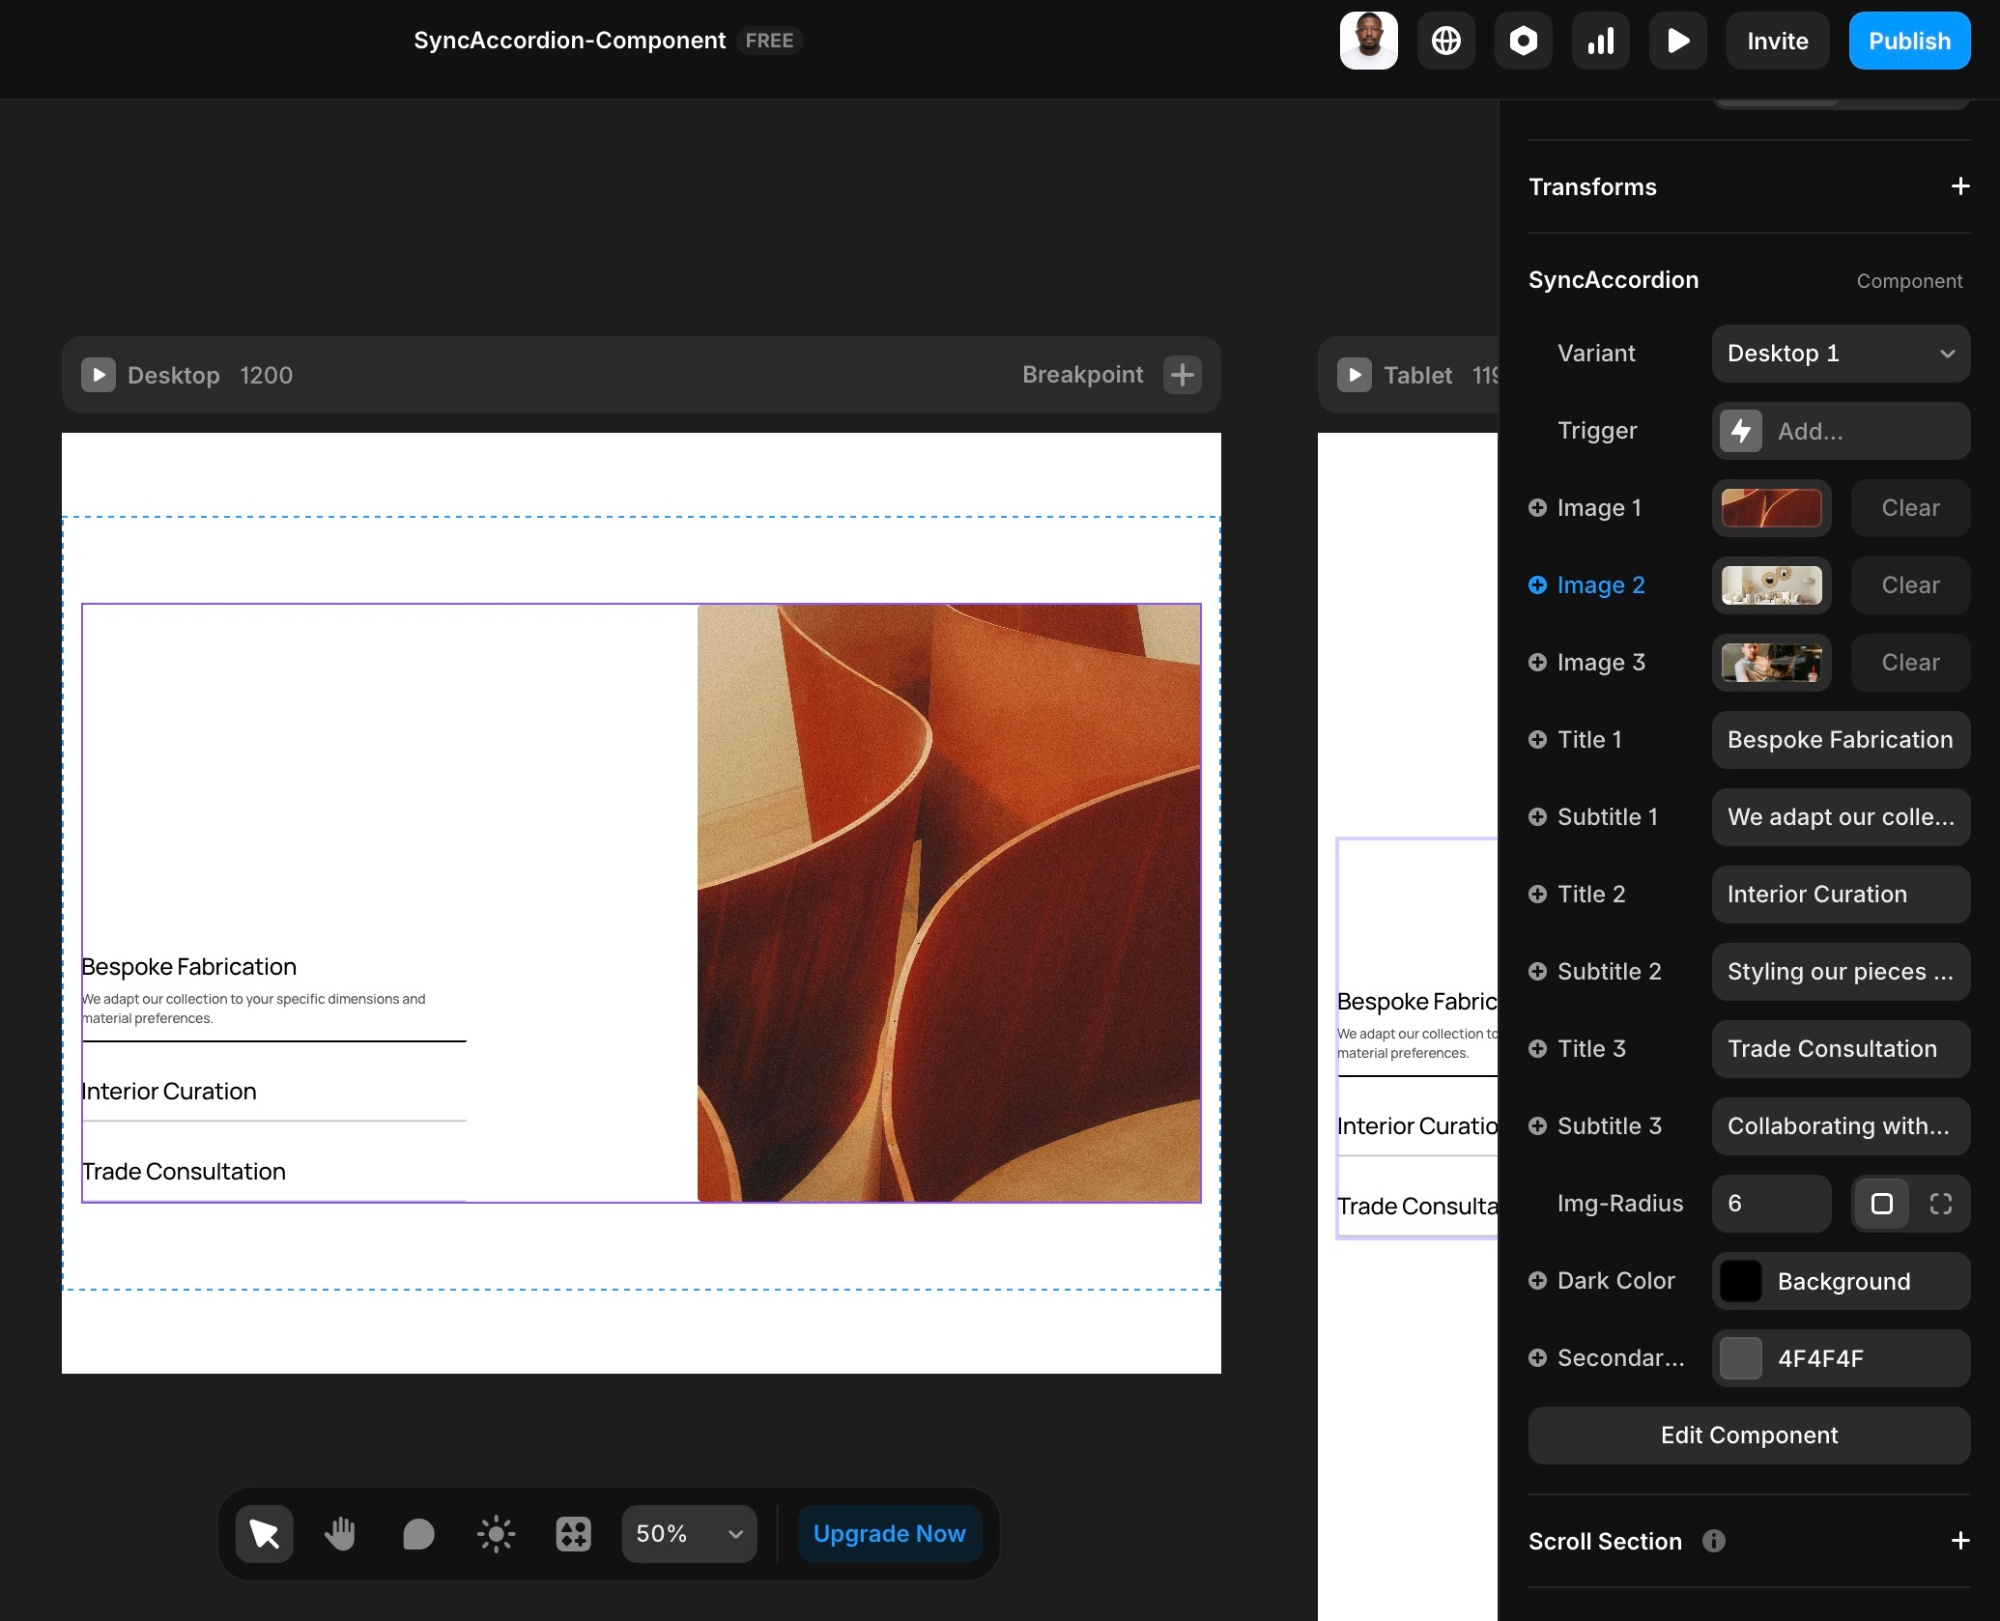The width and height of the screenshot is (2000, 1621).
Task: Switch Img-Radius to per-corner mode
Action: pyautogui.click(x=1940, y=1203)
